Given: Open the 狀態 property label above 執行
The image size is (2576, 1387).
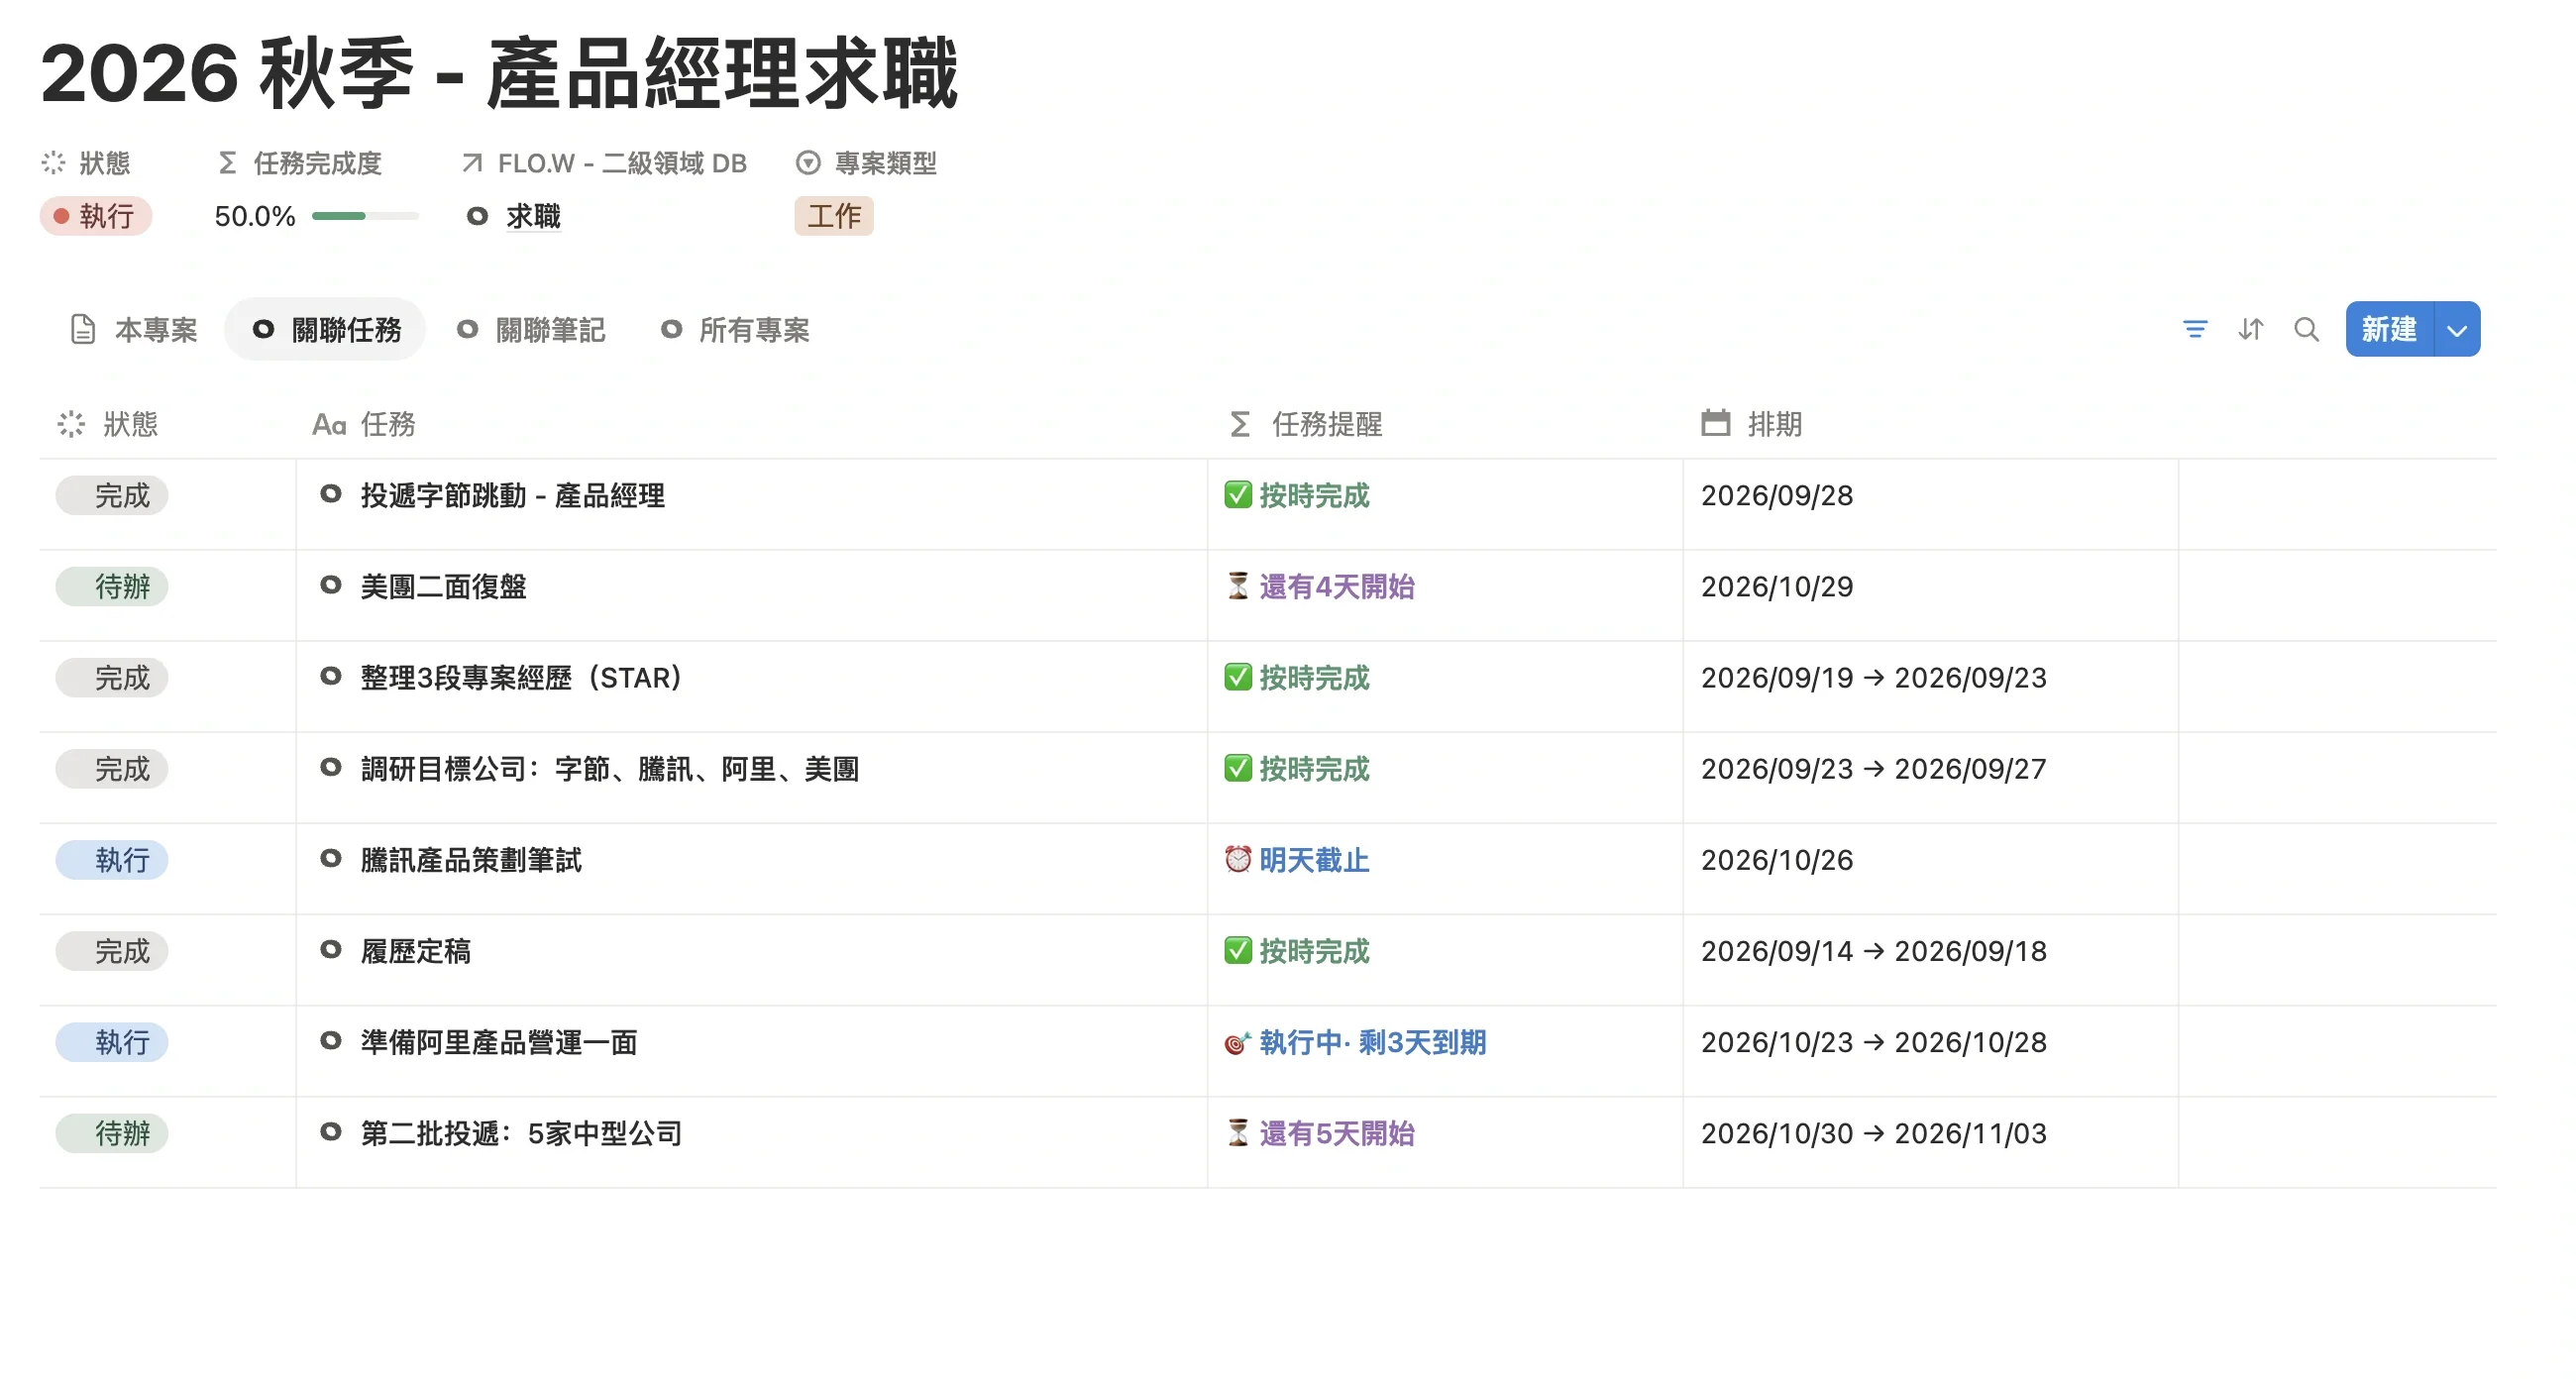Looking at the screenshot, I should 87,163.
